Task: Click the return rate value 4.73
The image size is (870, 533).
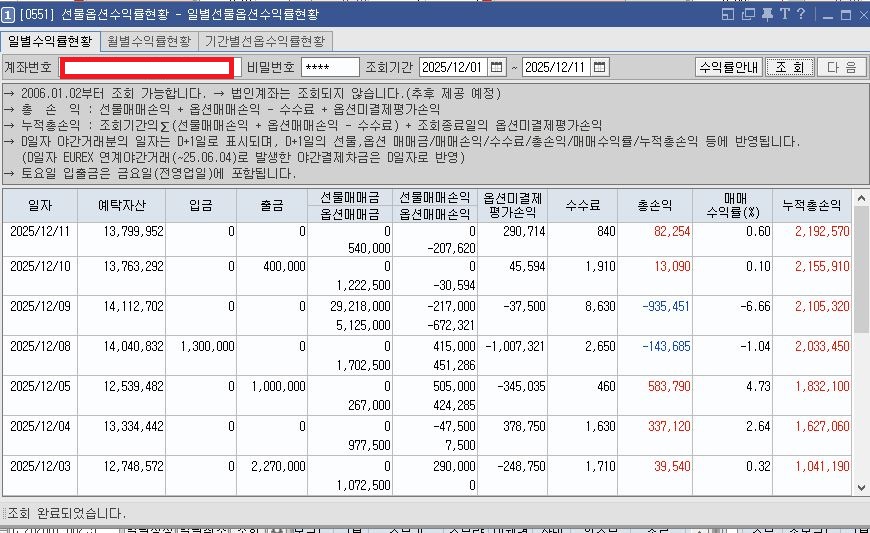Action: pos(758,386)
